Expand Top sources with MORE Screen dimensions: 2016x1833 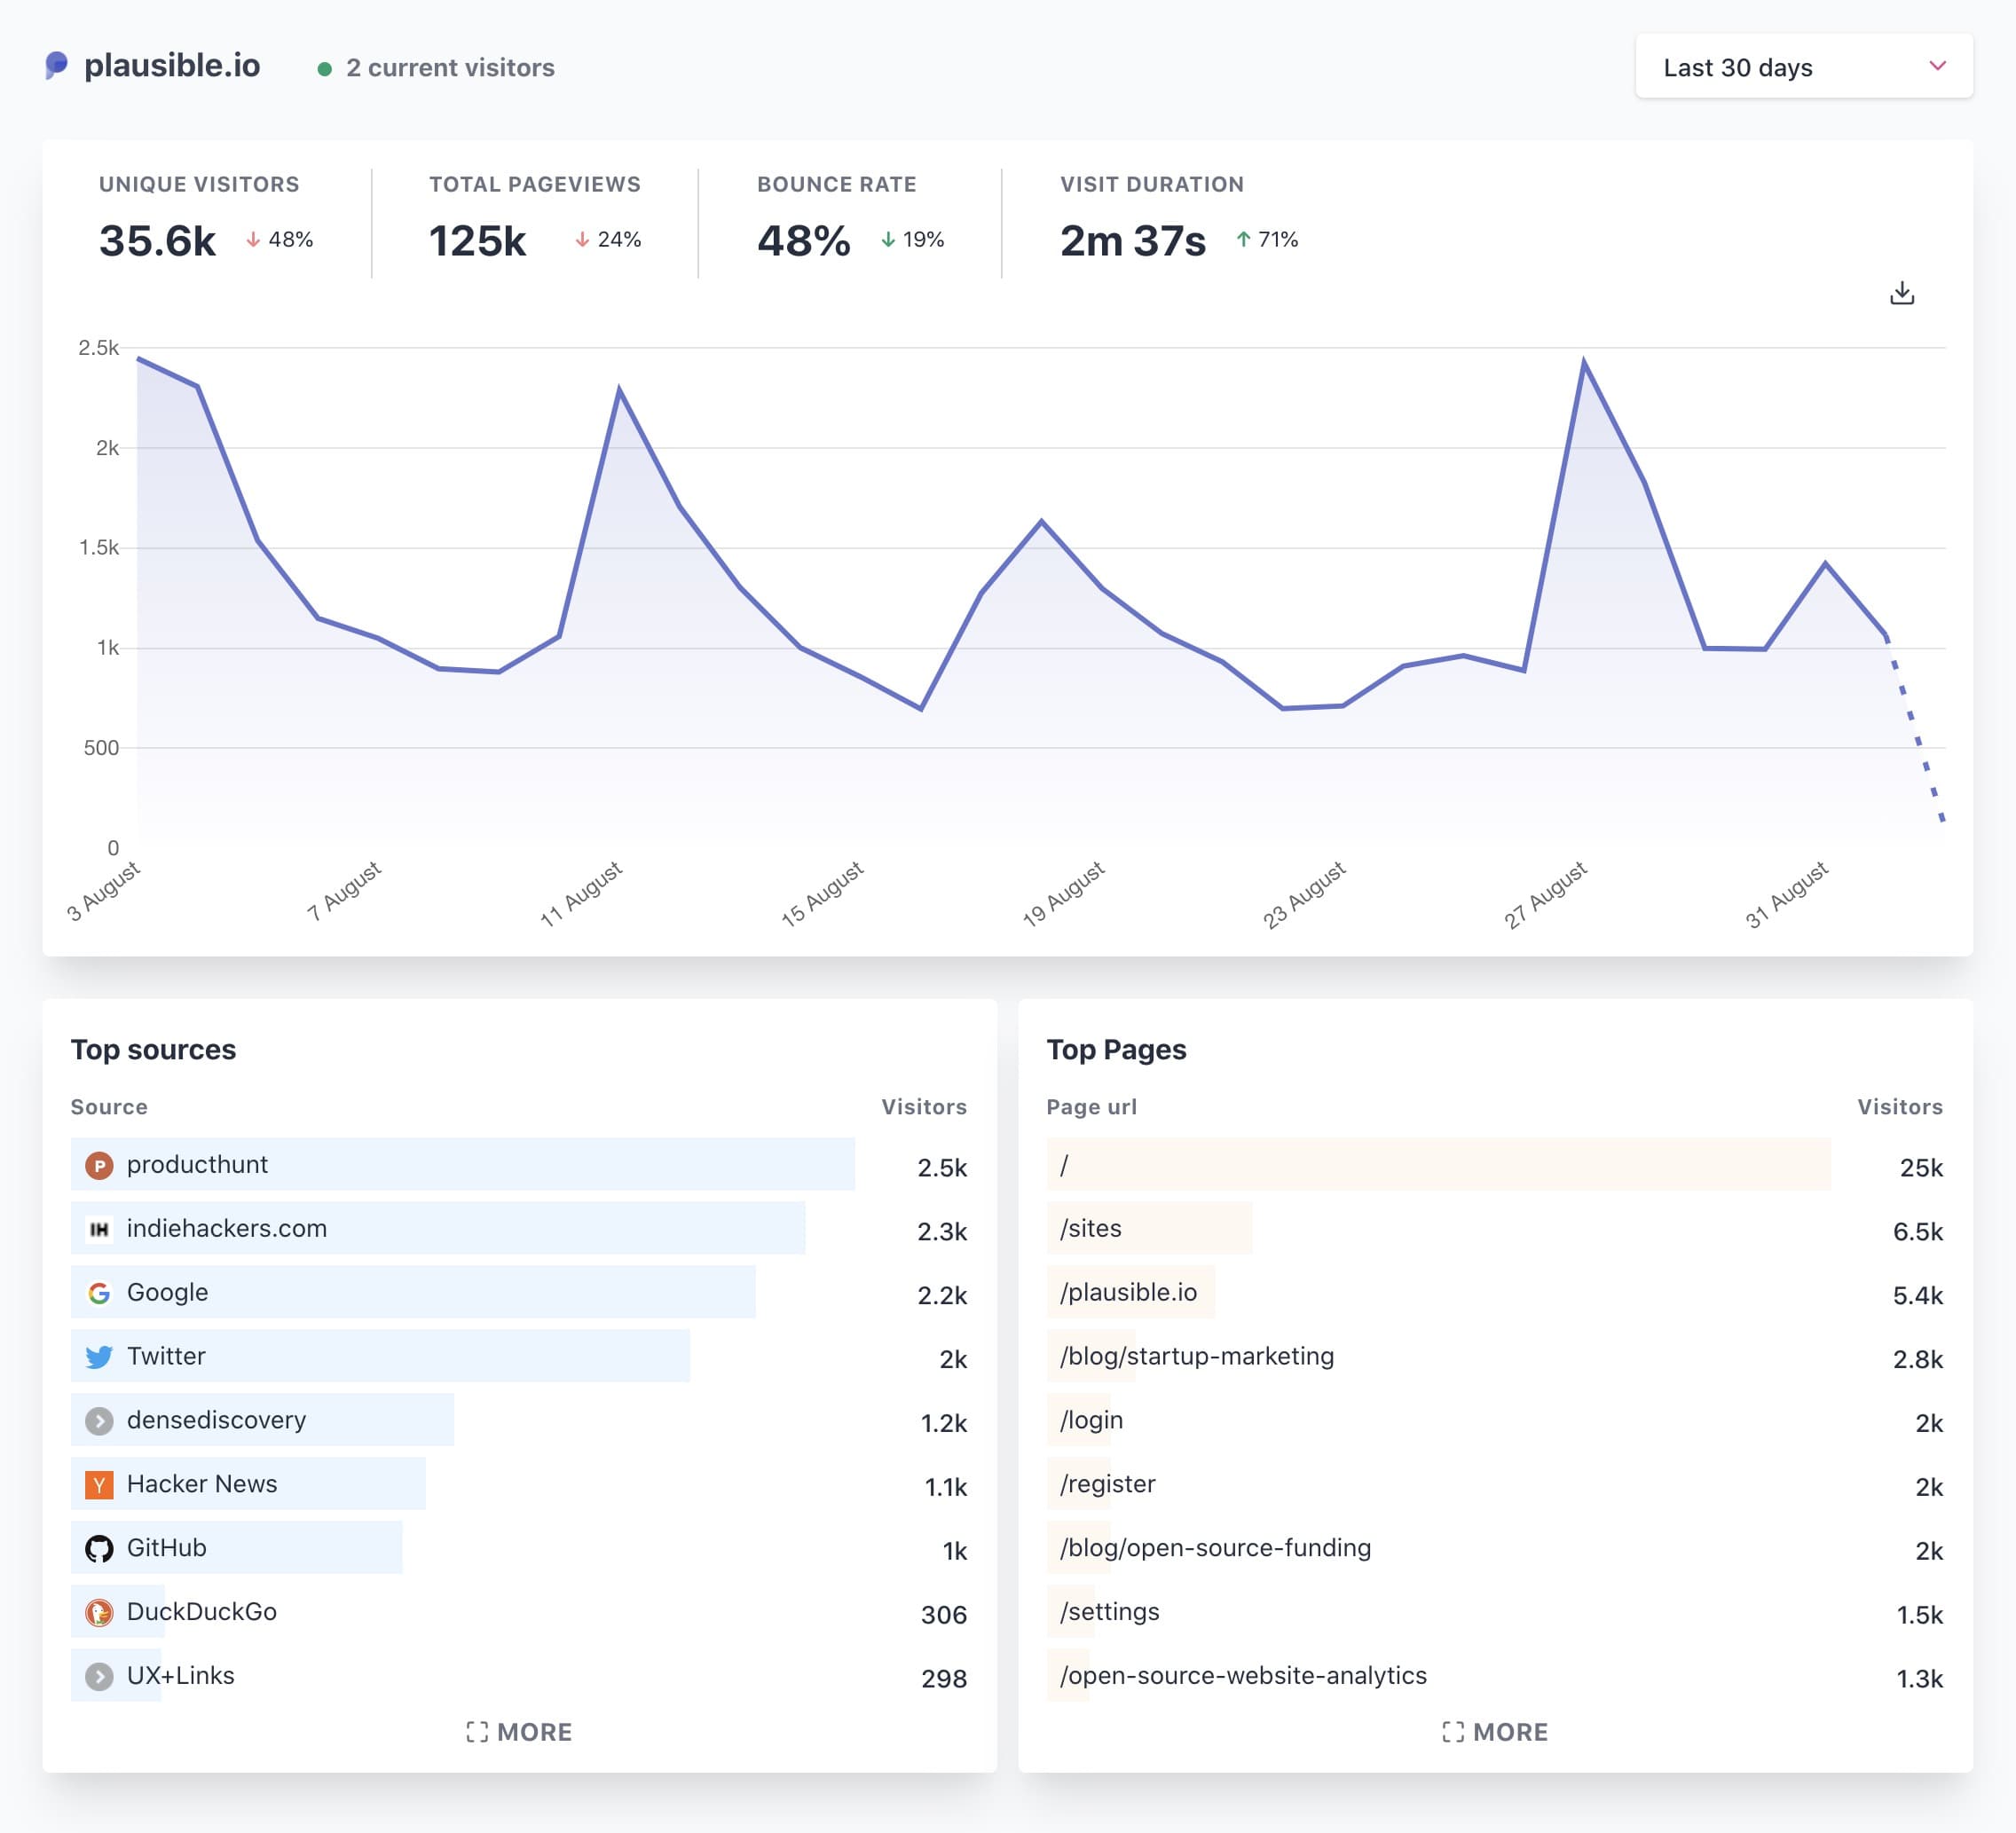click(x=519, y=1732)
